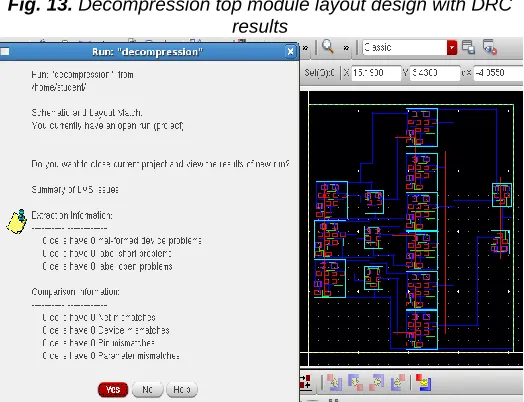Close the Run "decompression" dialog
The height and width of the screenshot is (402, 524).
tap(290, 51)
